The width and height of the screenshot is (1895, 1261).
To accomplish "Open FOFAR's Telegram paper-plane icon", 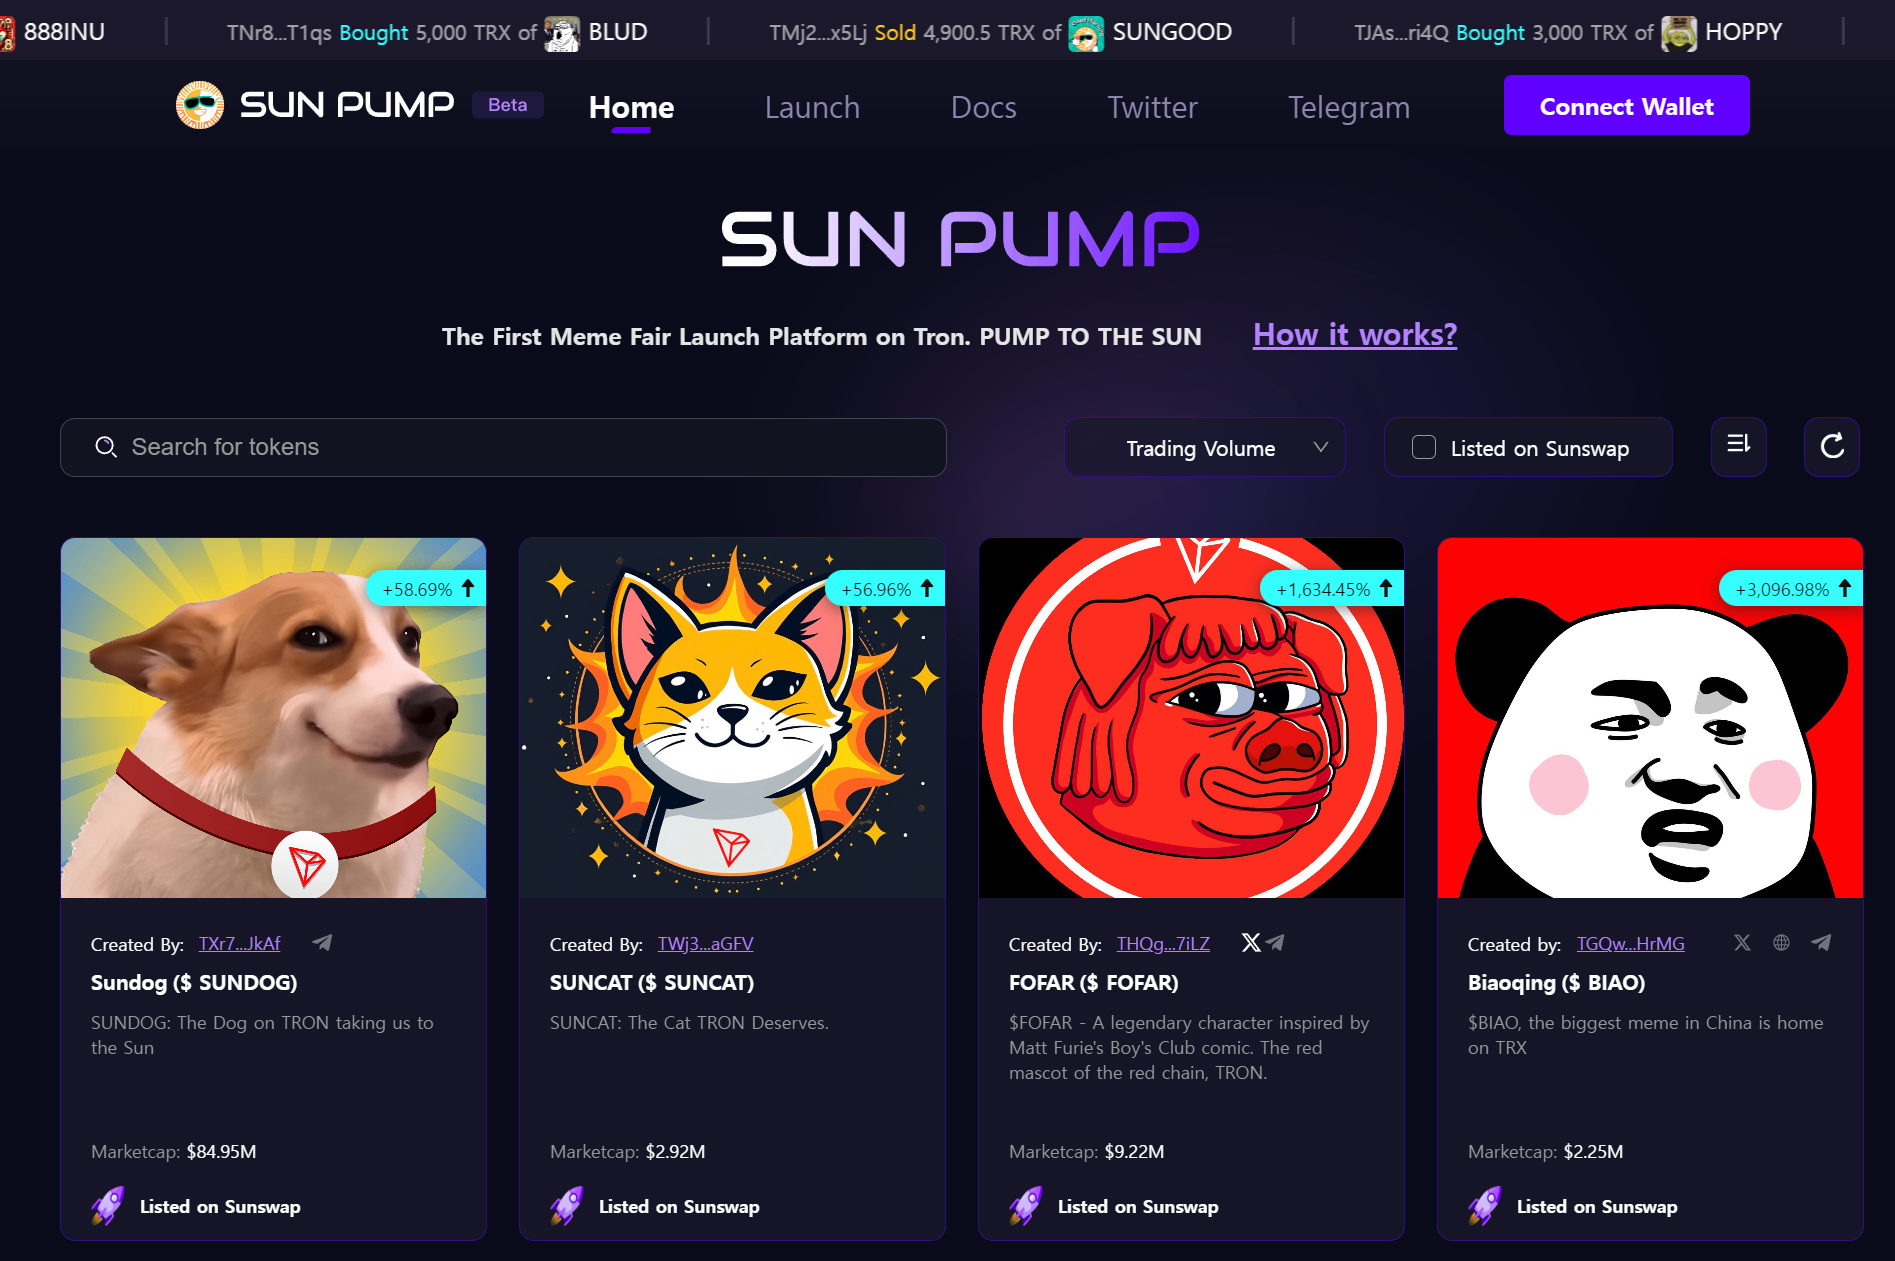I will (x=1275, y=943).
